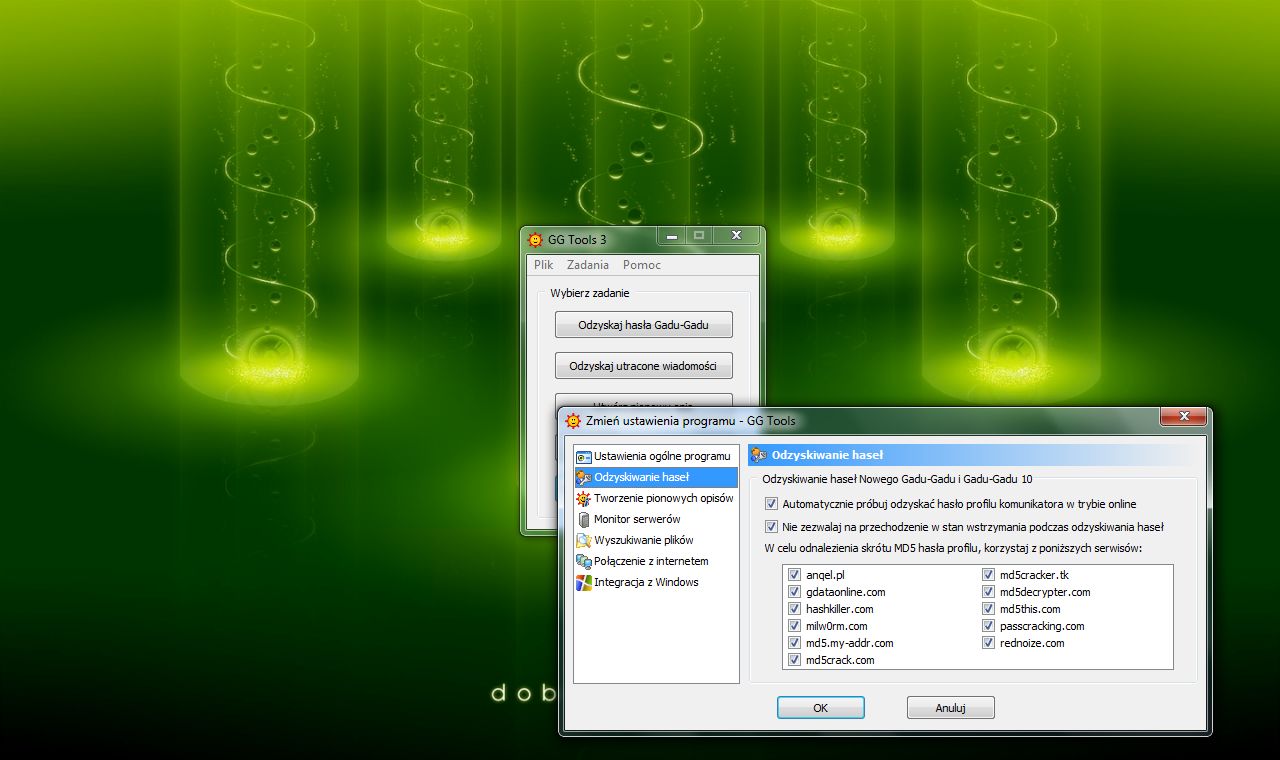The image size is (1280, 760).
Task: Uncheck the gdataonline.com service
Action: click(794, 592)
